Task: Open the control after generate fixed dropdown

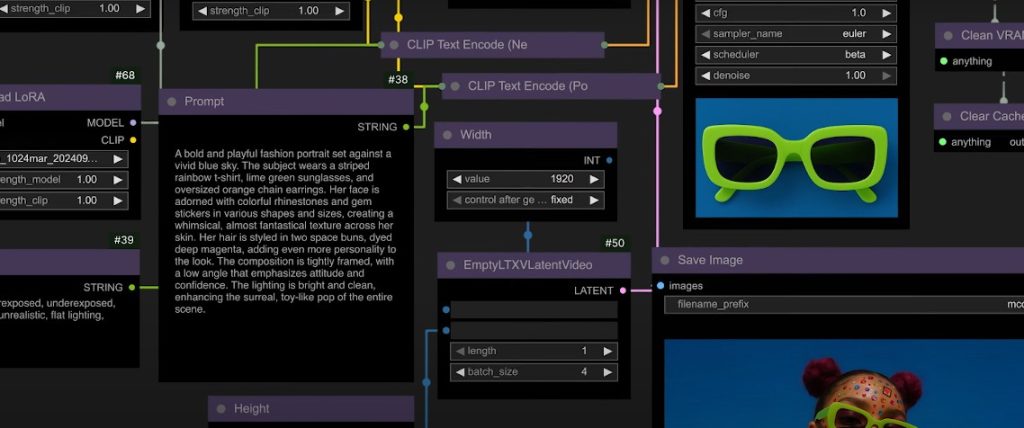Action: [x=526, y=200]
